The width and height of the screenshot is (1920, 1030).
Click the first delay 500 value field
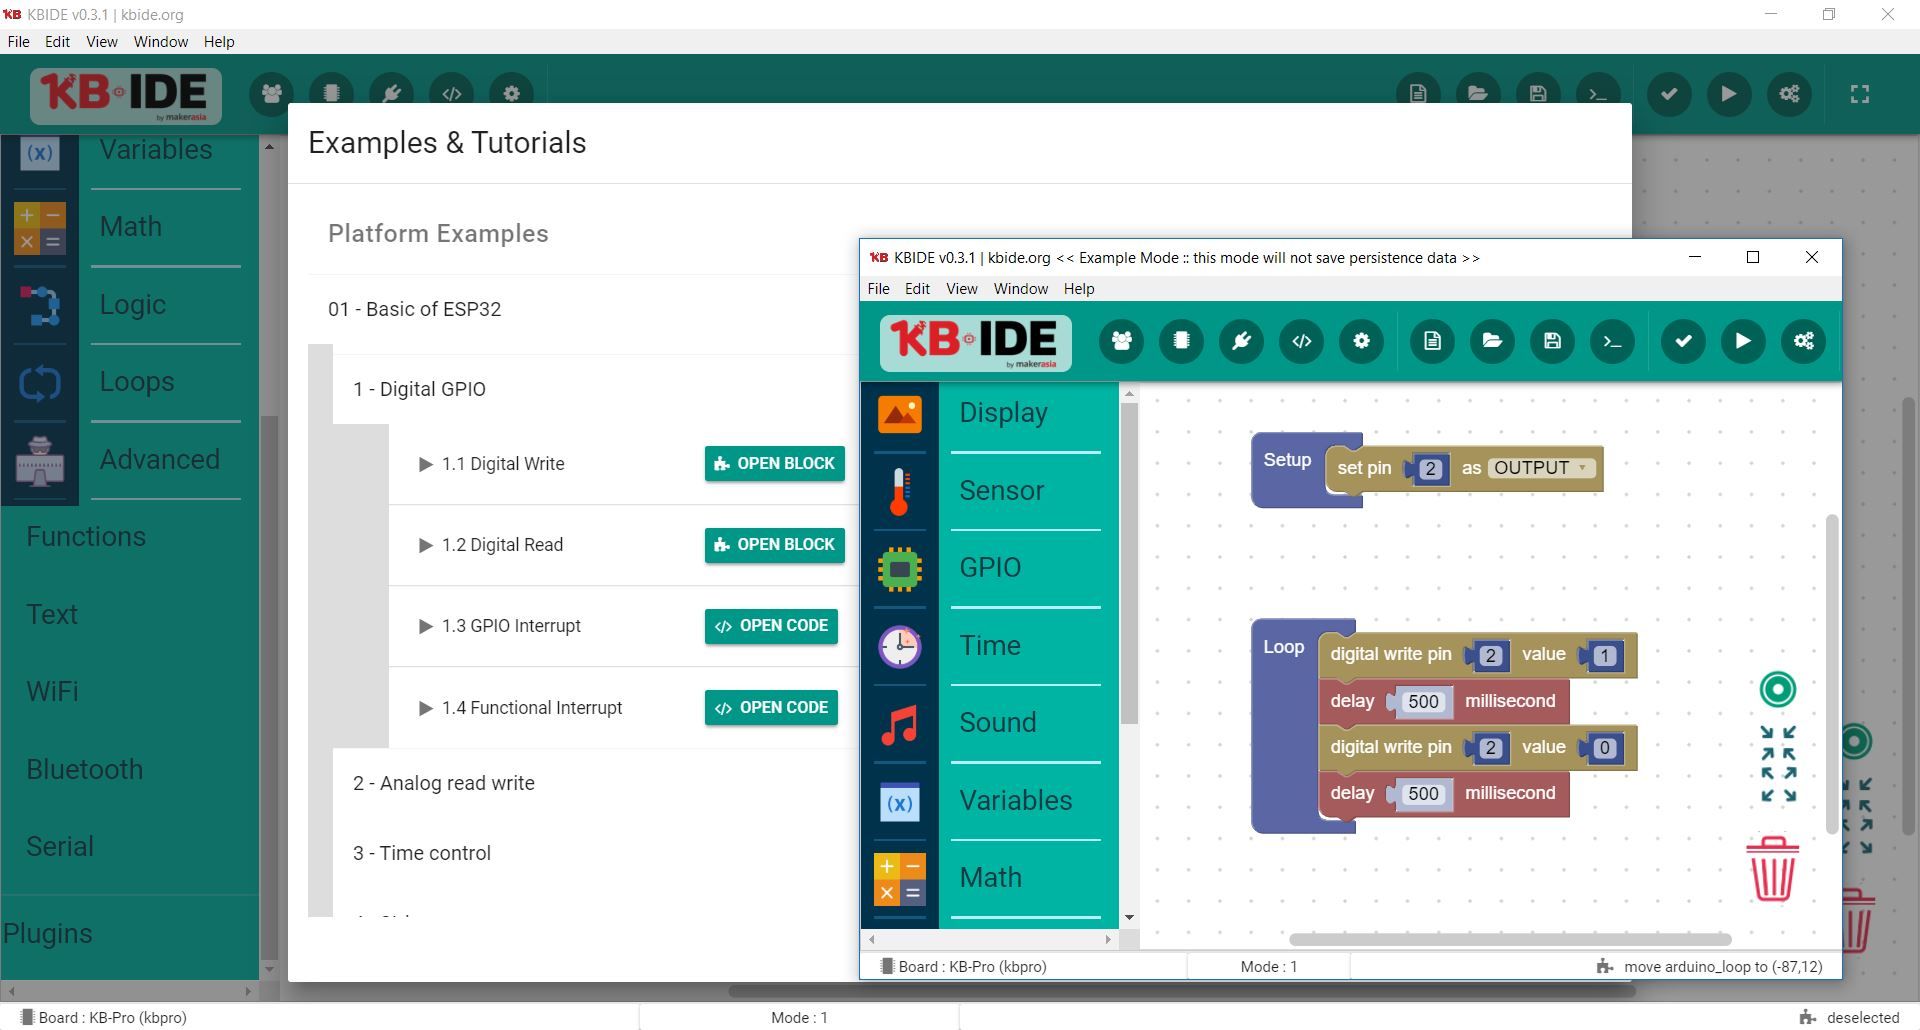[1423, 702]
